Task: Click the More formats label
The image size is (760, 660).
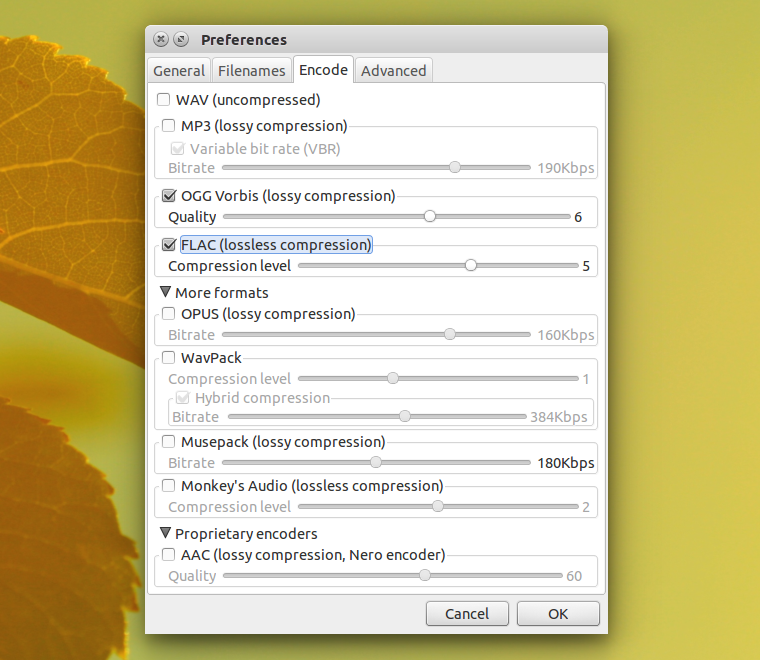Action: (222, 293)
